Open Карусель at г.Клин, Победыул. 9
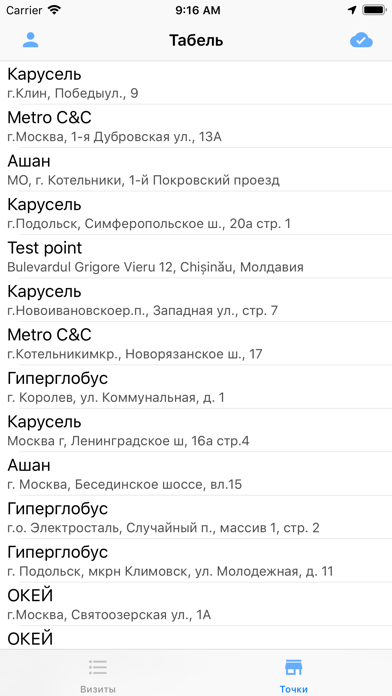This screenshot has width=392, height=696. pos(196,83)
